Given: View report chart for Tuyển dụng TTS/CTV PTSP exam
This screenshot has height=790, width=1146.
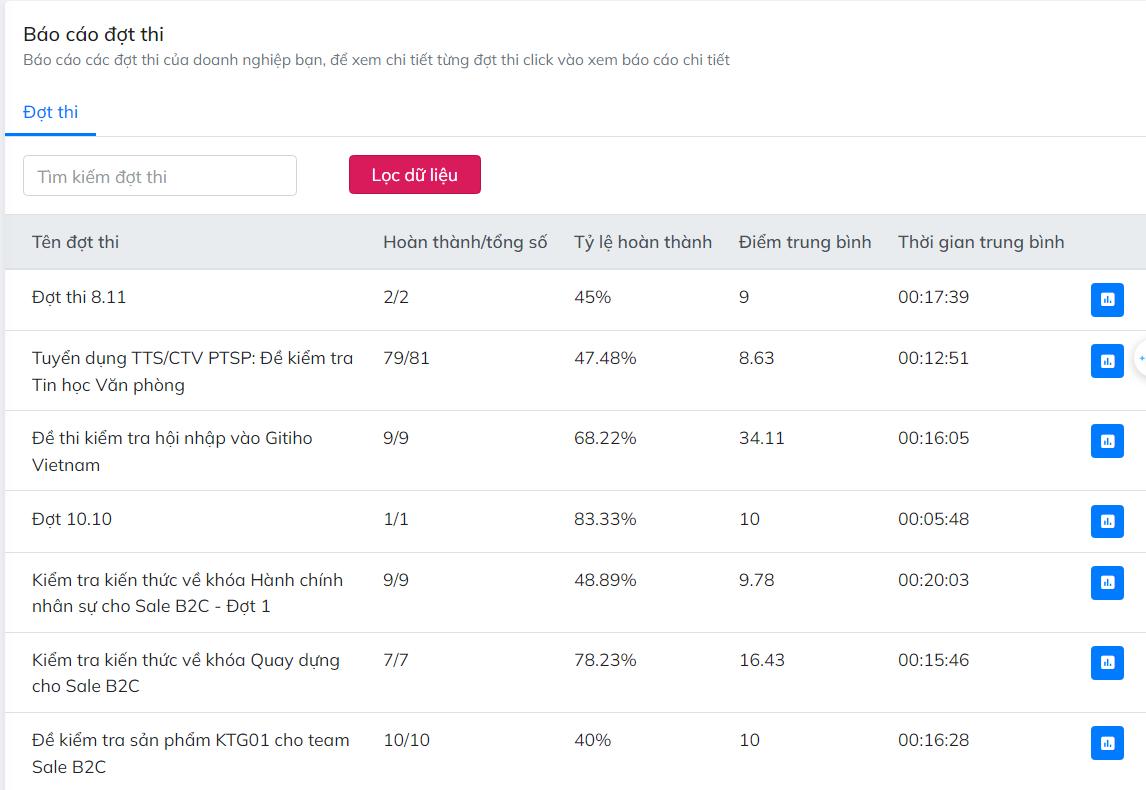Looking at the screenshot, I should (1106, 361).
